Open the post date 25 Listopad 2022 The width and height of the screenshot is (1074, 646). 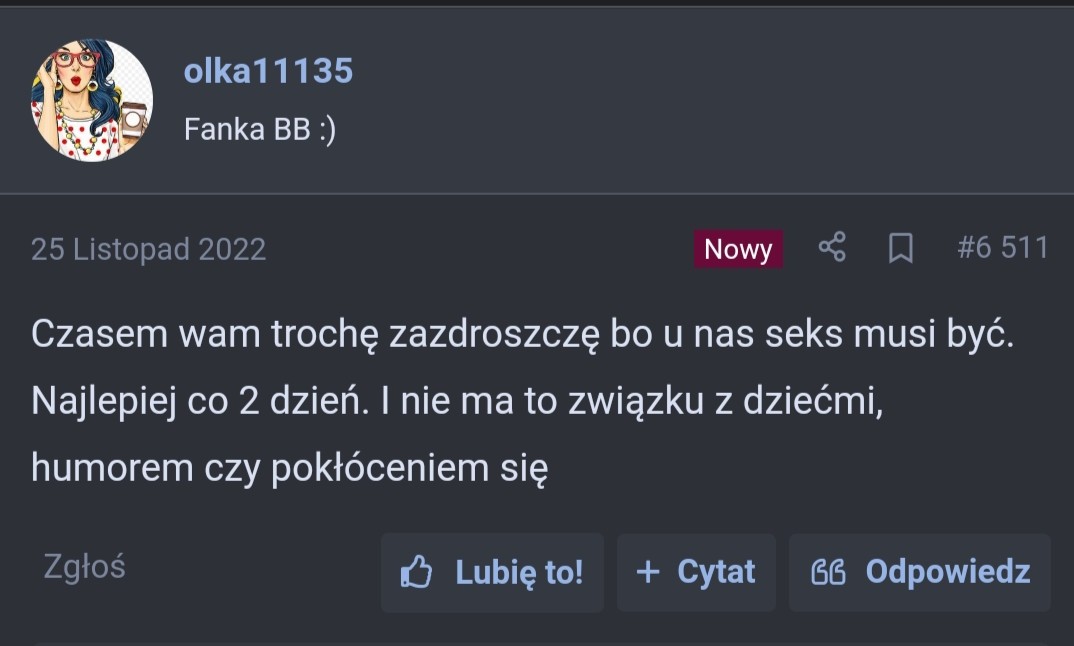(148, 249)
